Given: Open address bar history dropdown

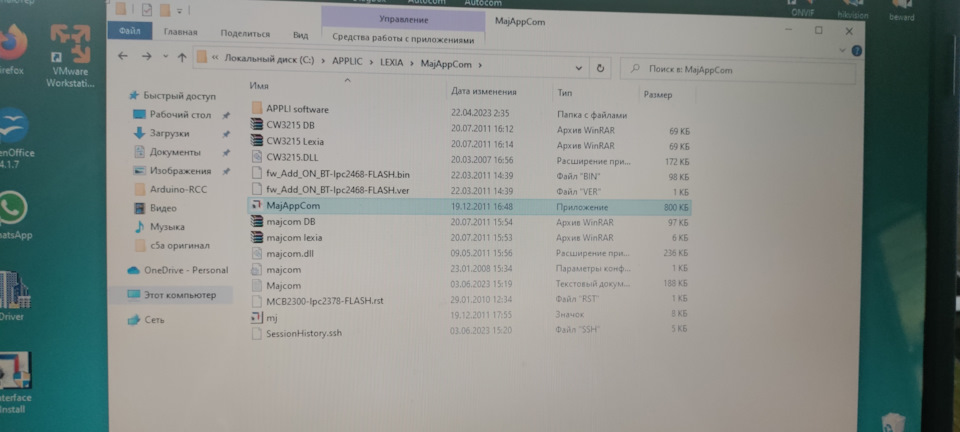Looking at the screenshot, I should click(579, 67).
